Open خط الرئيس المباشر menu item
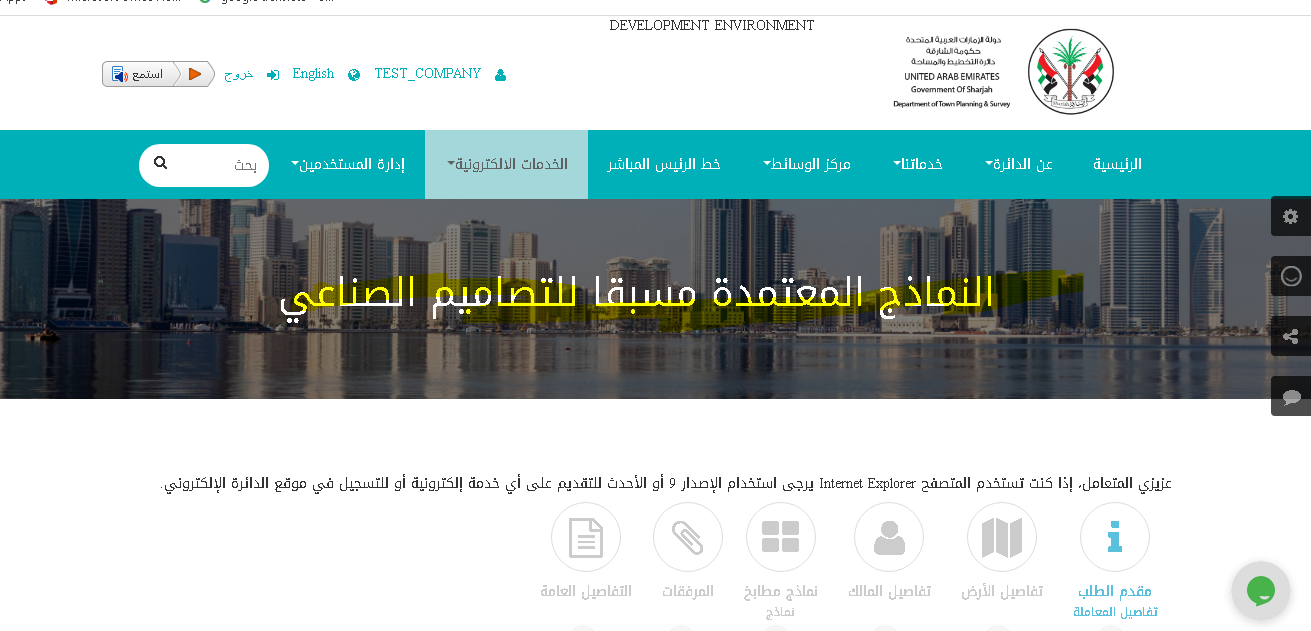Screen dimensions: 1311x631 point(664,164)
